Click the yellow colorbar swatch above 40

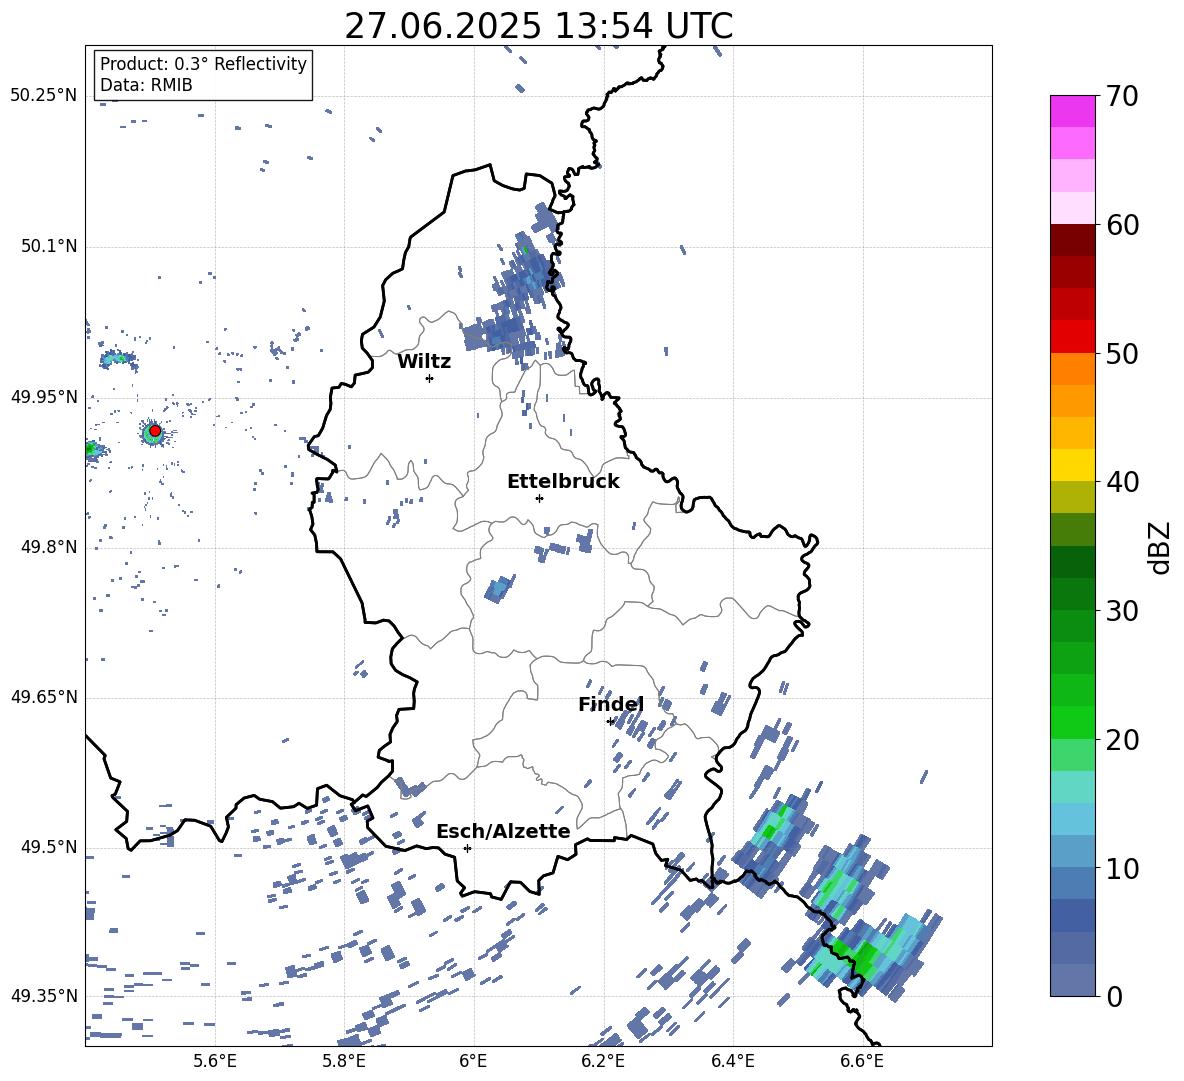point(1072,465)
